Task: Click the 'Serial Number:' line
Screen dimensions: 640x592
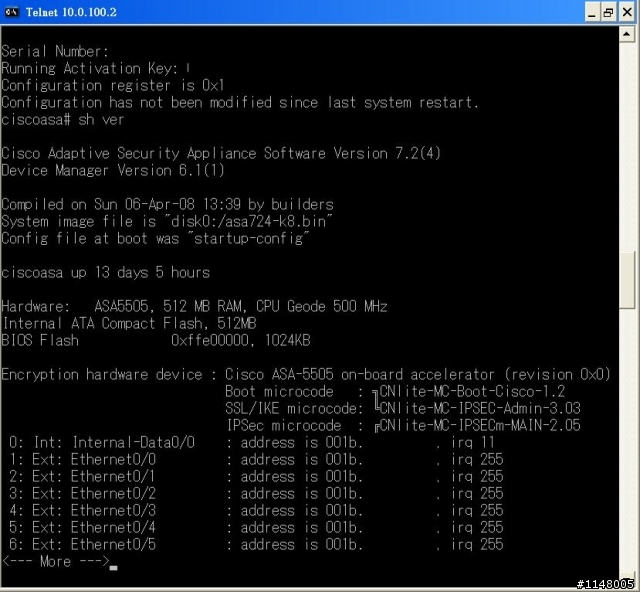Action: tap(55, 51)
